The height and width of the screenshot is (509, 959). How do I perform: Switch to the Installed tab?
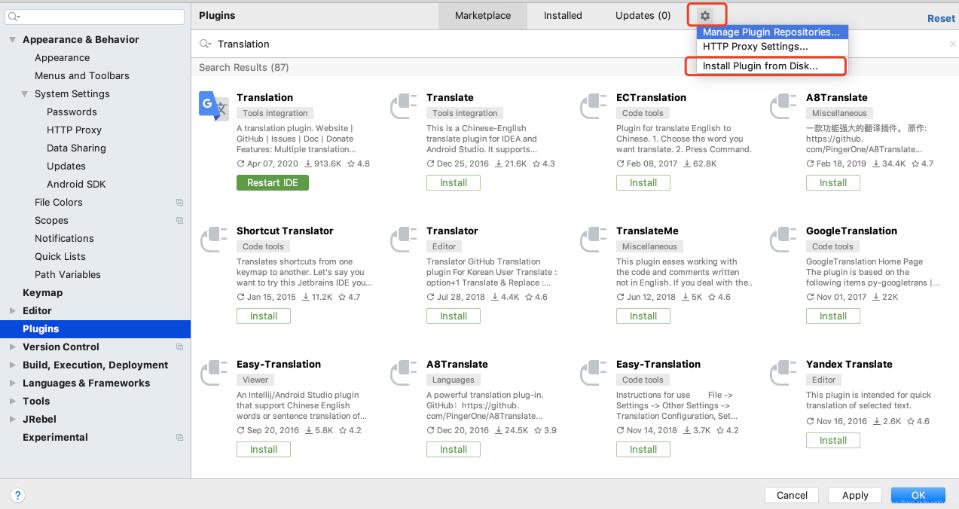563,16
